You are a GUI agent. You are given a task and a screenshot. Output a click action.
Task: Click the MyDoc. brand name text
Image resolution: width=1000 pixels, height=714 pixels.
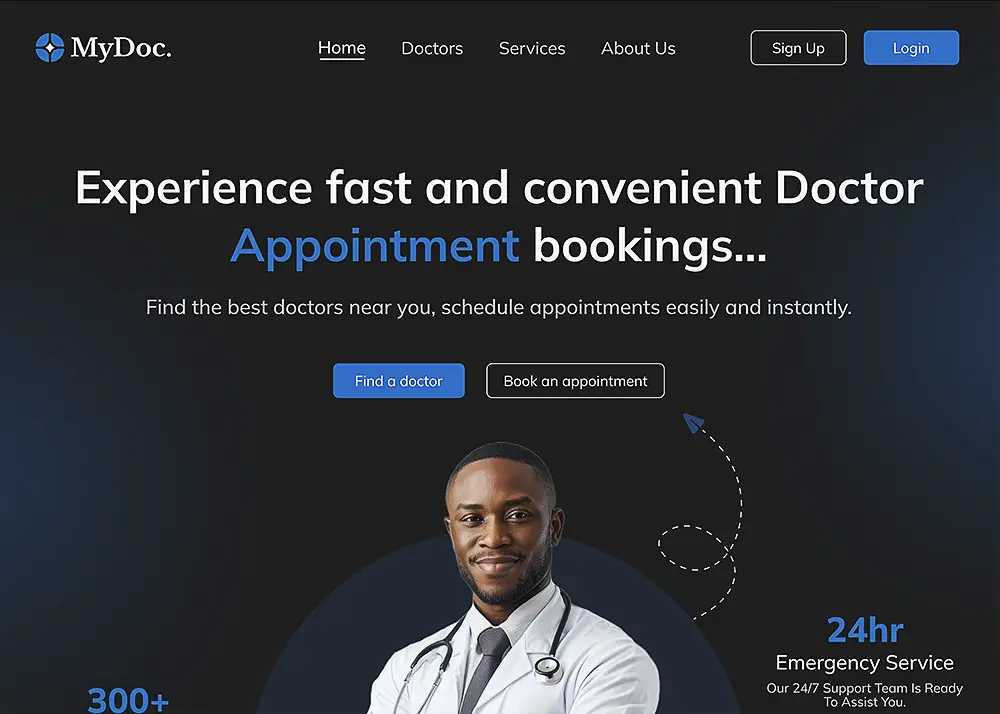121,48
